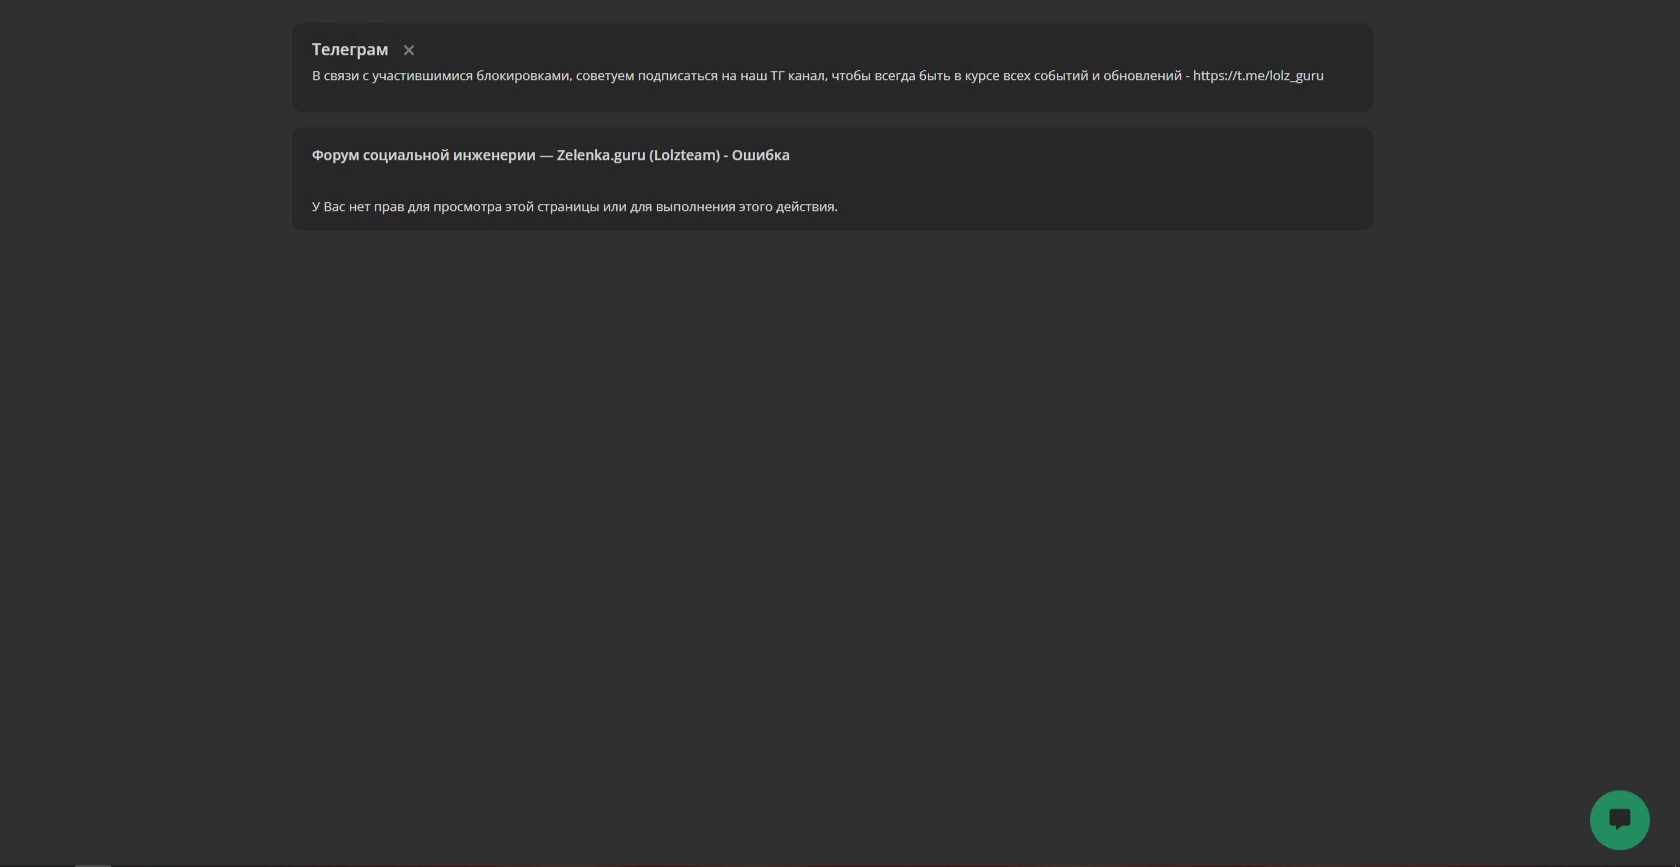The height and width of the screenshot is (867, 1680).
Task: Dismiss the Телеграм notice with the X
Action: (x=409, y=50)
